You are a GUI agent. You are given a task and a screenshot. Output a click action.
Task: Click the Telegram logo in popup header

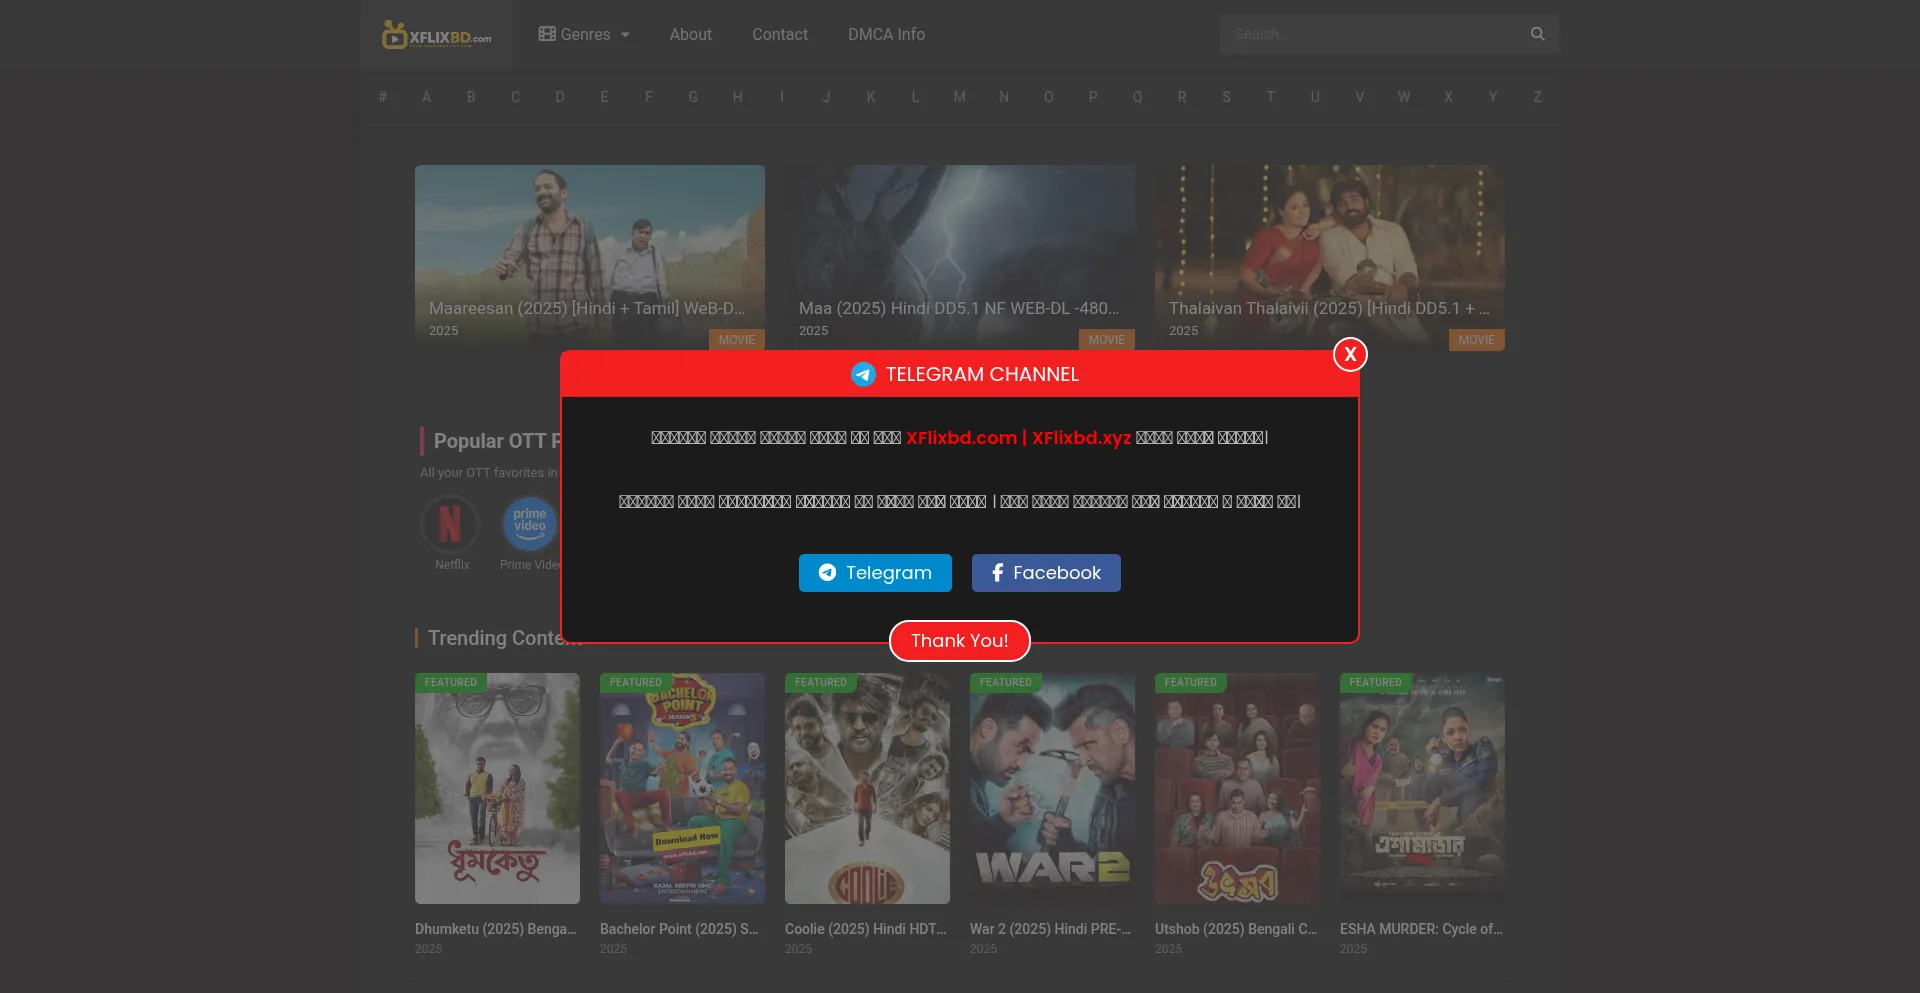(x=863, y=374)
